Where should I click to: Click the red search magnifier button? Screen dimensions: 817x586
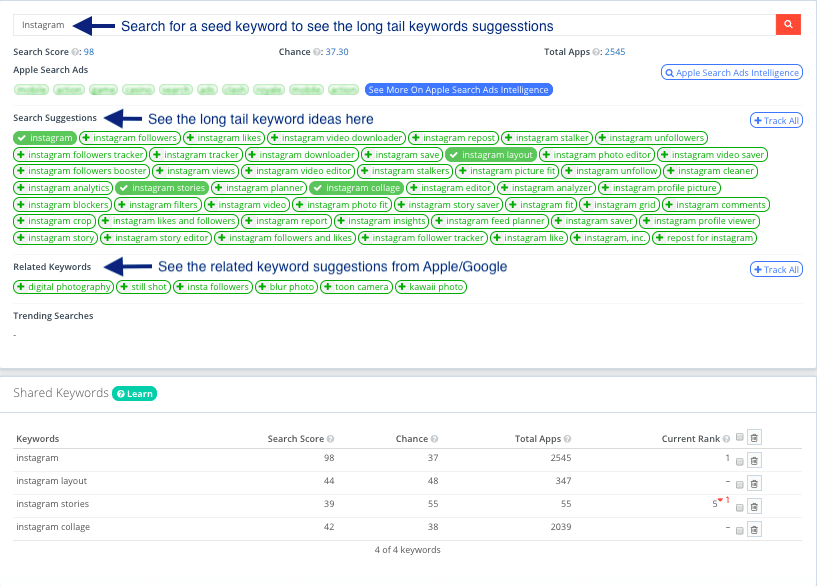point(788,24)
